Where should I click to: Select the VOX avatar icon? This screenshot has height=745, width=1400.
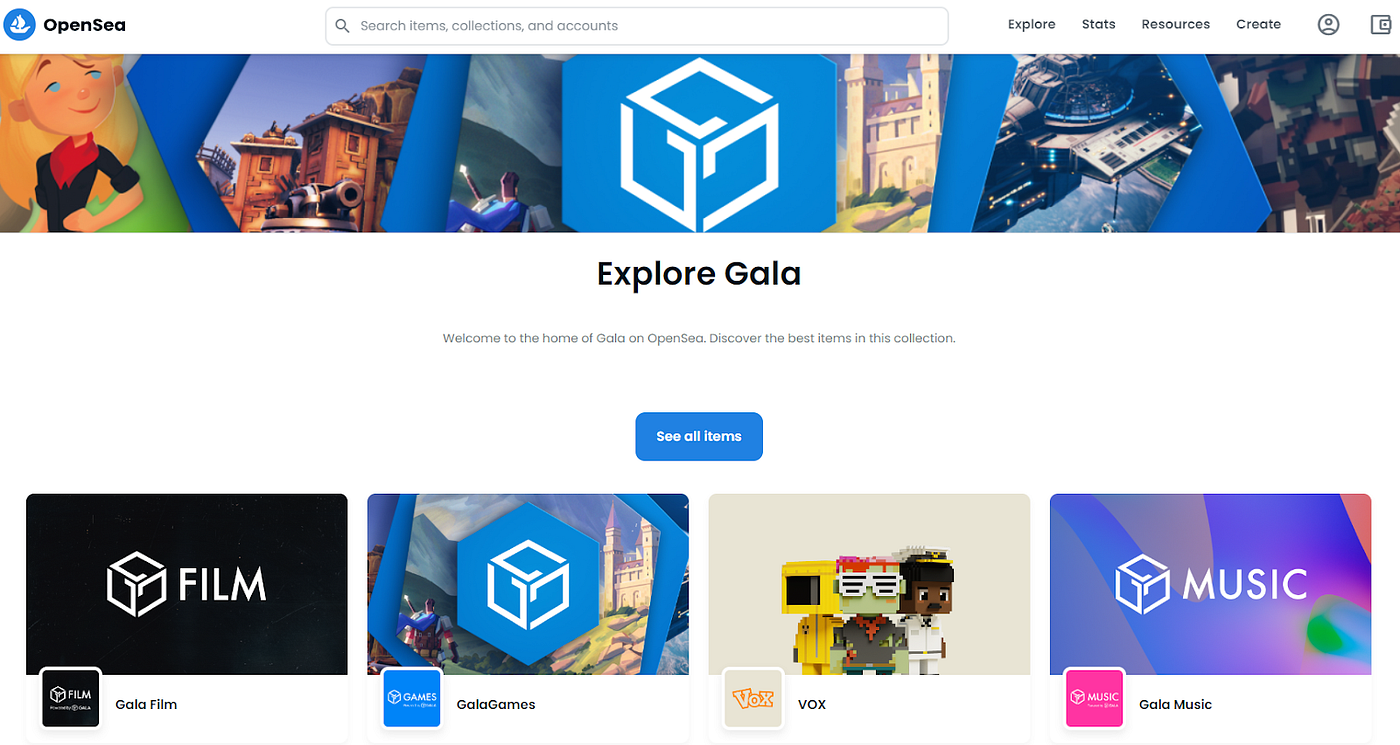(x=753, y=698)
